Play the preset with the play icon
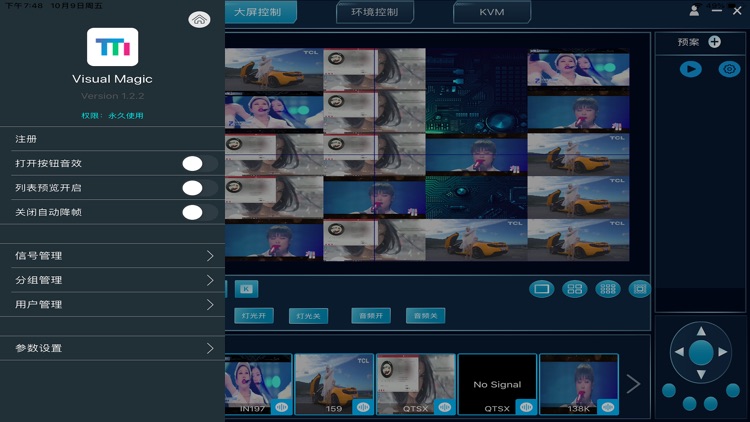Image resolution: width=750 pixels, height=422 pixels. (x=691, y=69)
